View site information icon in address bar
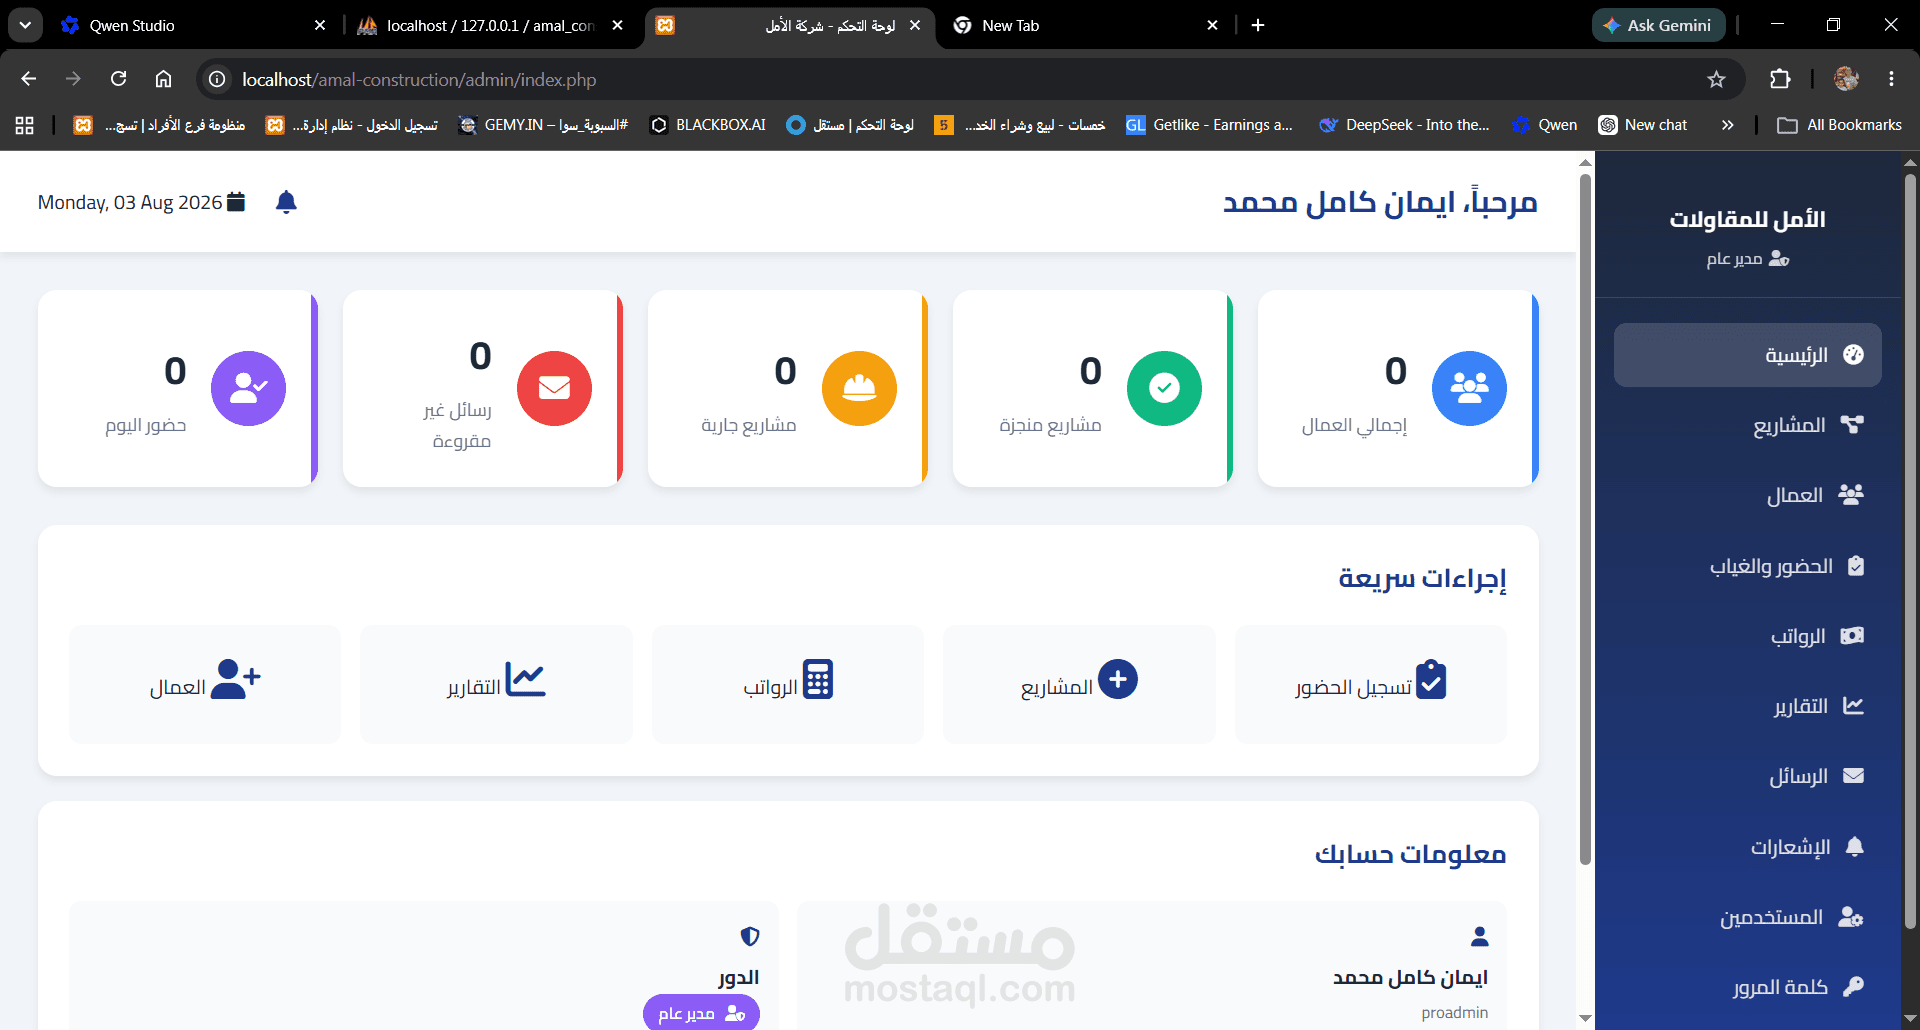 (x=217, y=79)
